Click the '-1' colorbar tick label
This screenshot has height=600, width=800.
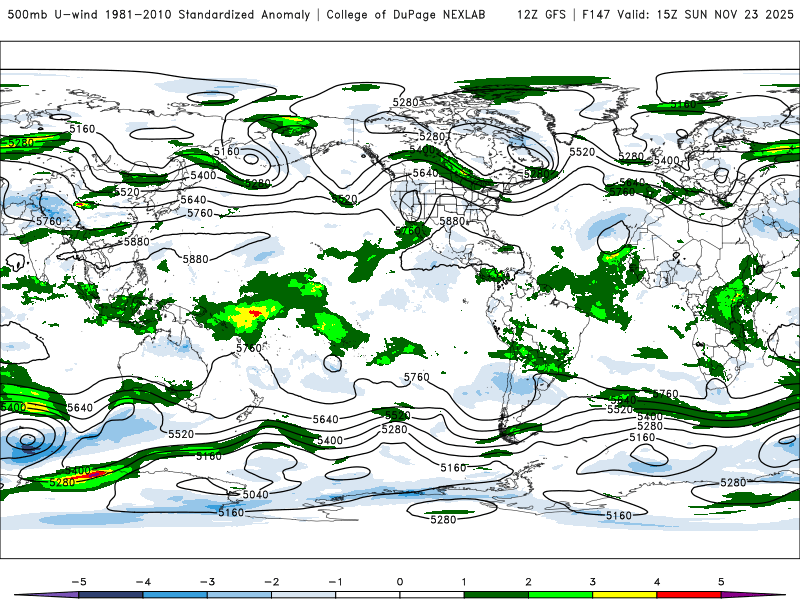(336, 582)
